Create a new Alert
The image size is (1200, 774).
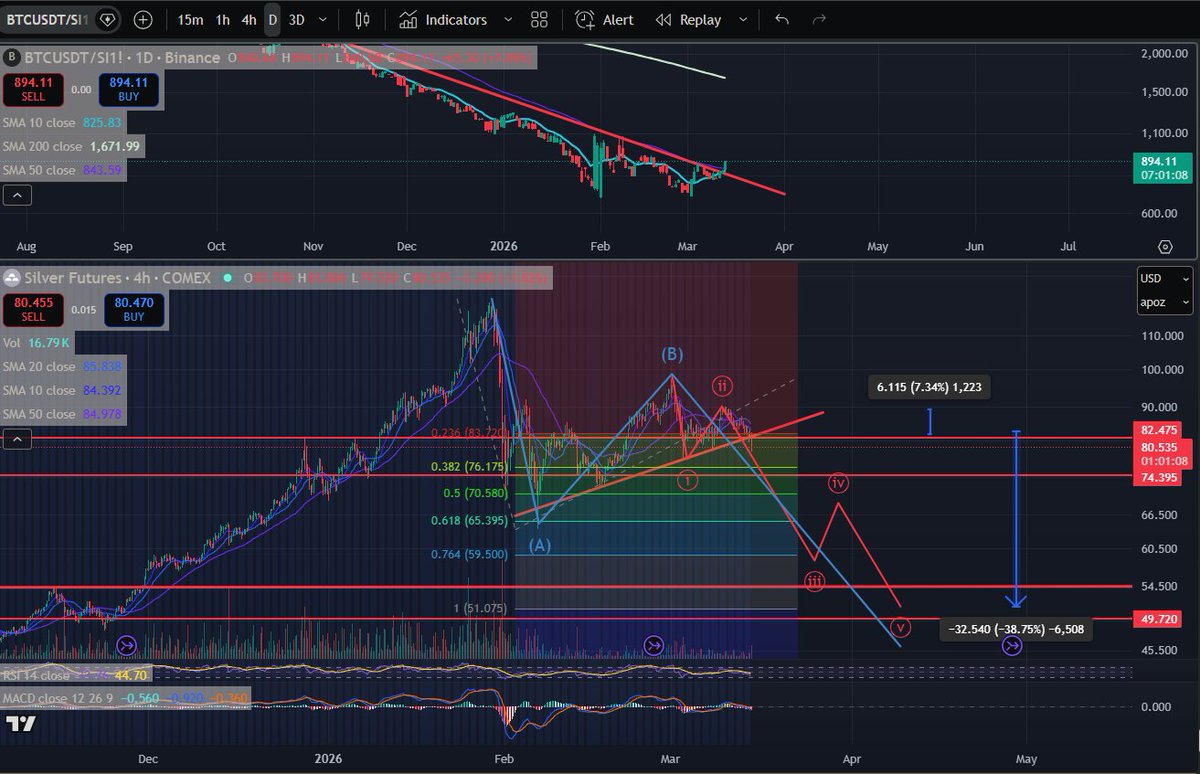pos(605,19)
